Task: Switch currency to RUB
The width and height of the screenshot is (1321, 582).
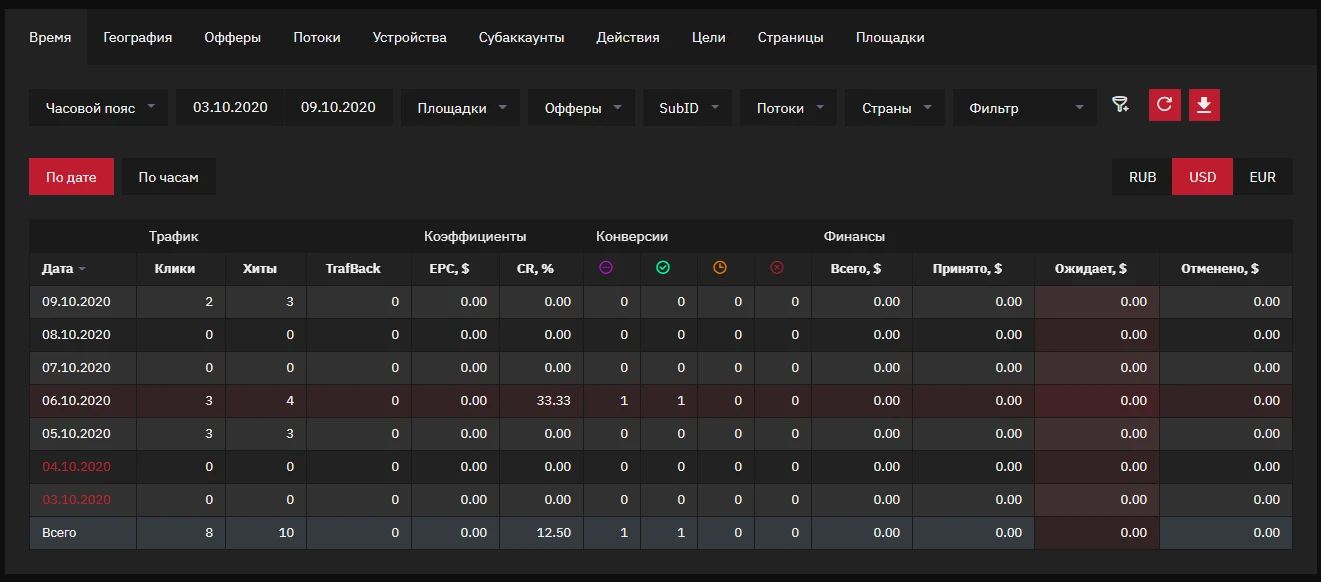Action: 1142,177
